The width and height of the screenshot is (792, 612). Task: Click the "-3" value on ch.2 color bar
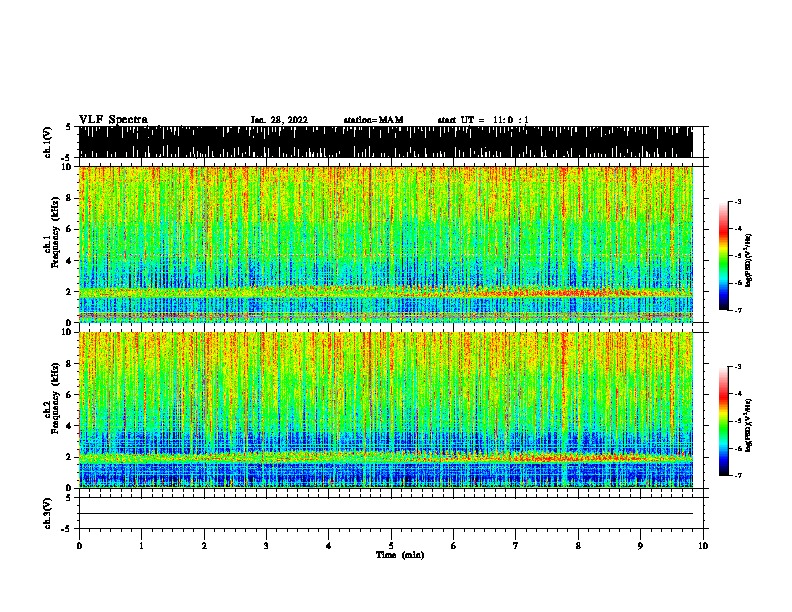737,367
